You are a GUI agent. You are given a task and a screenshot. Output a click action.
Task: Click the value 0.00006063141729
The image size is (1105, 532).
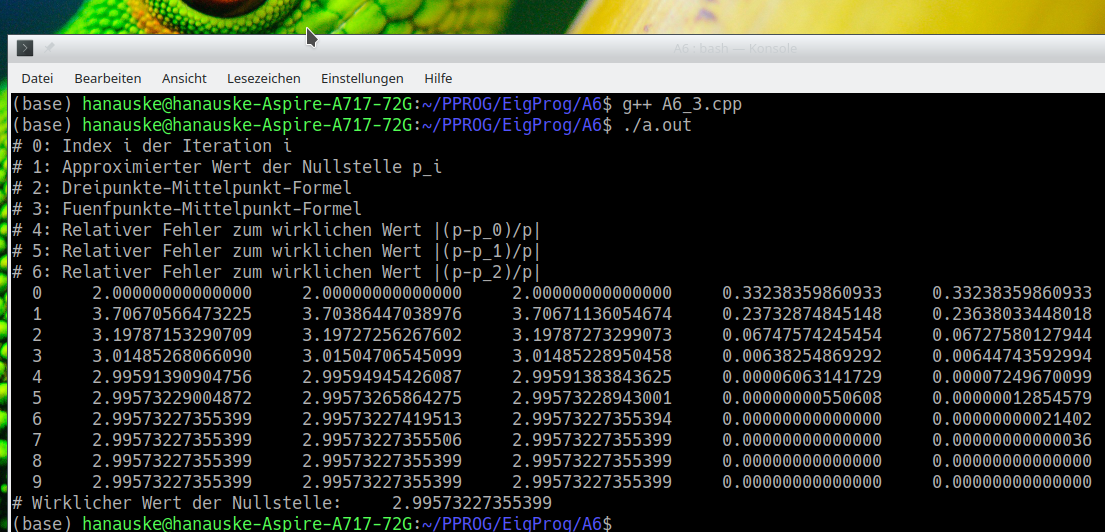click(802, 377)
